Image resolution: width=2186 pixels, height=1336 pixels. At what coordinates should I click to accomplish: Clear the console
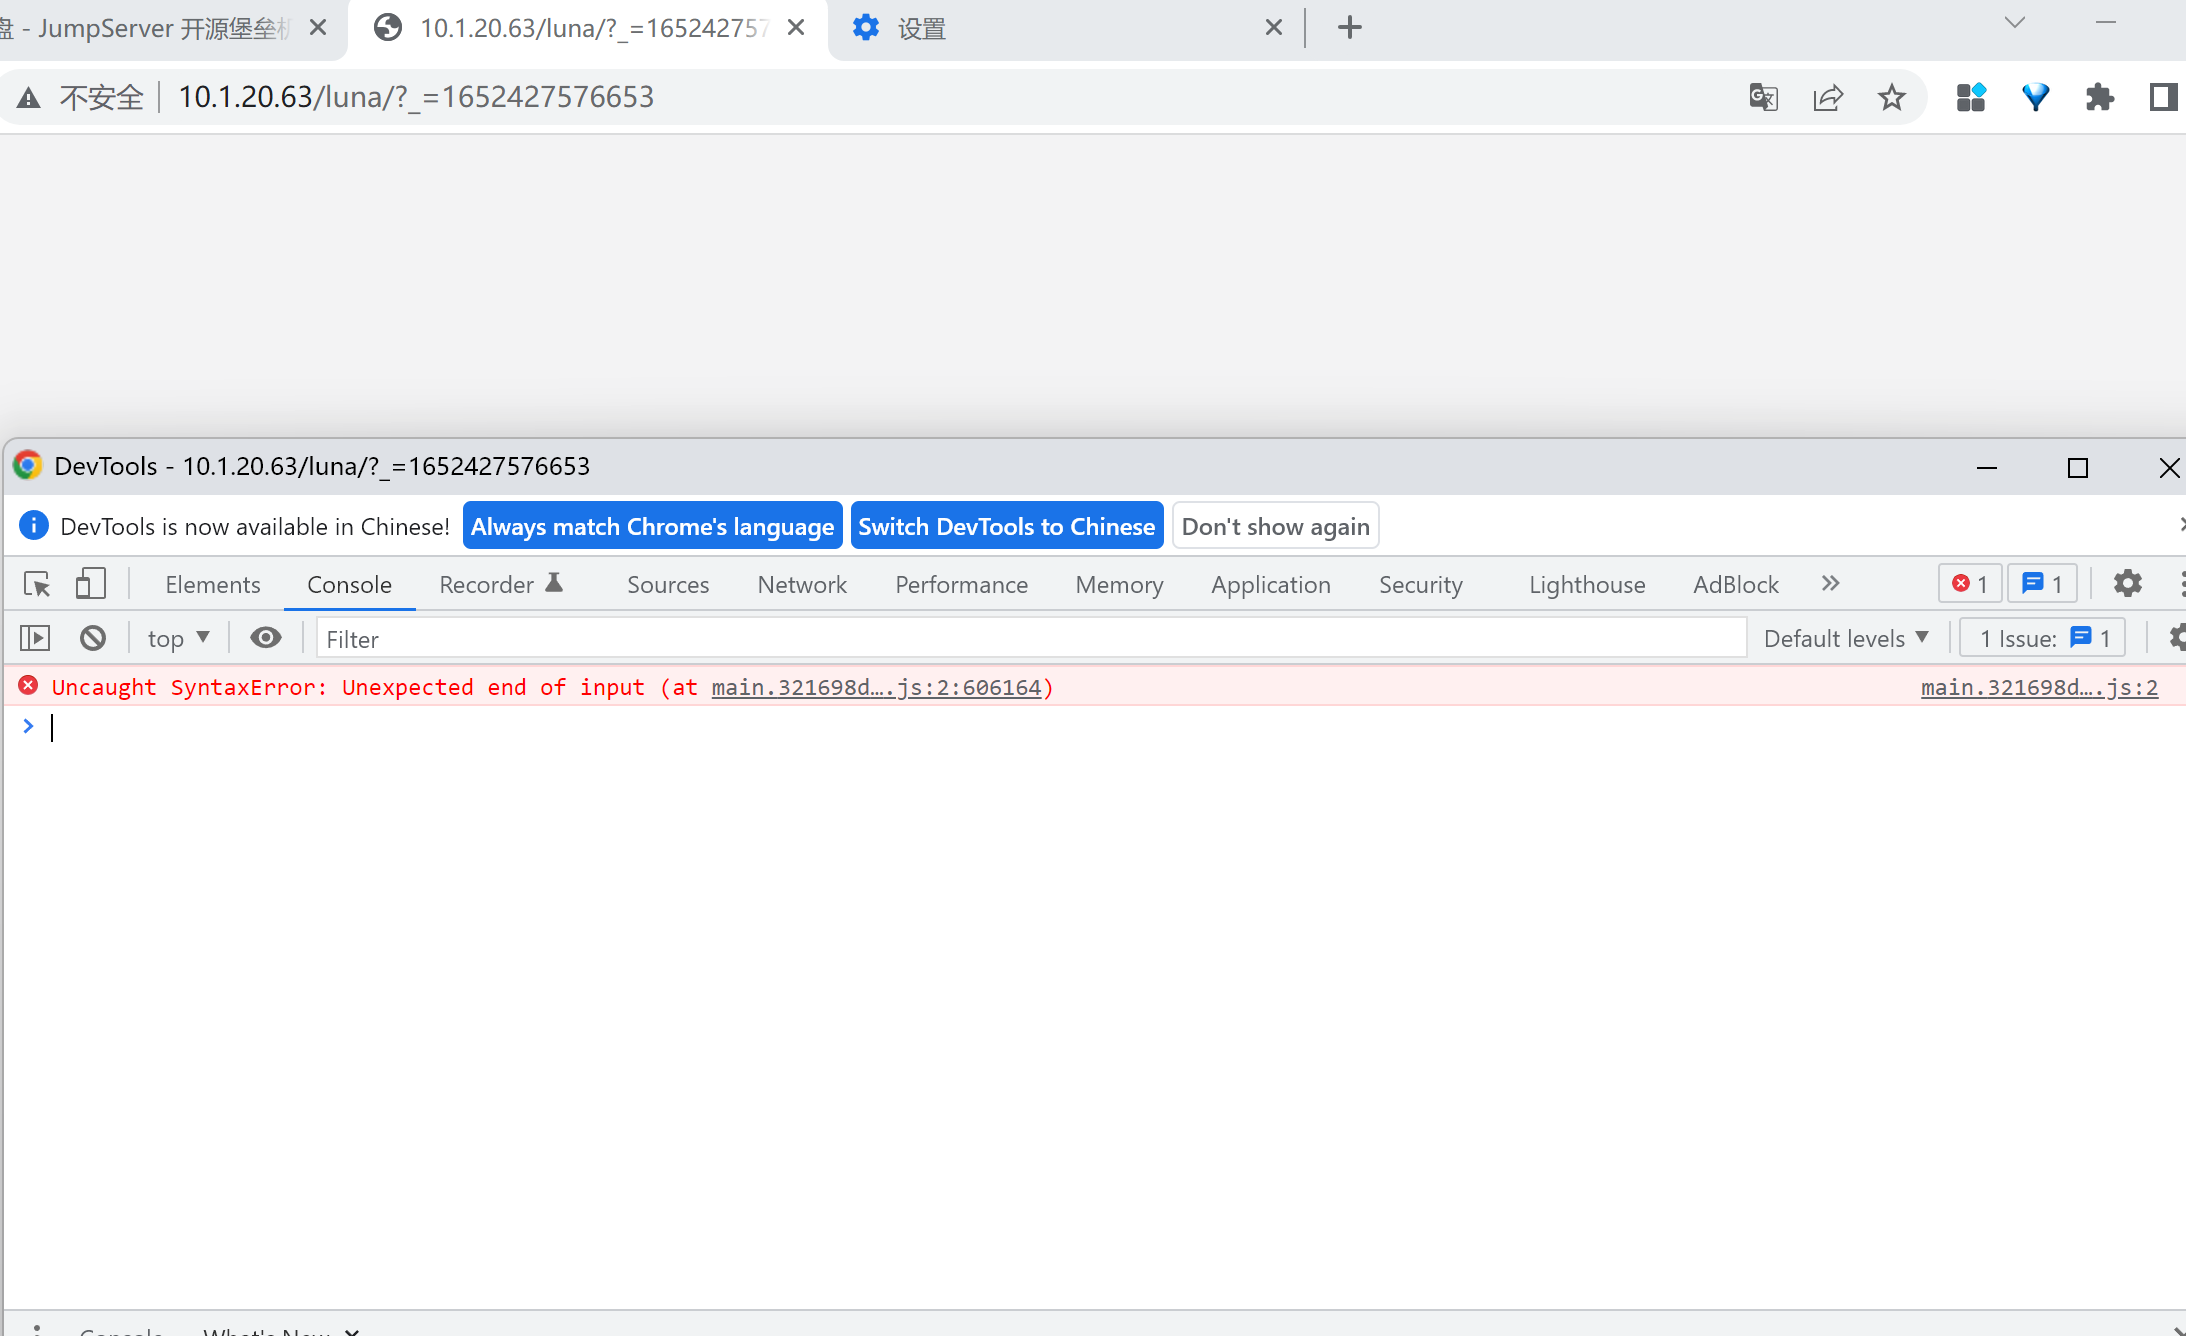[x=92, y=637]
